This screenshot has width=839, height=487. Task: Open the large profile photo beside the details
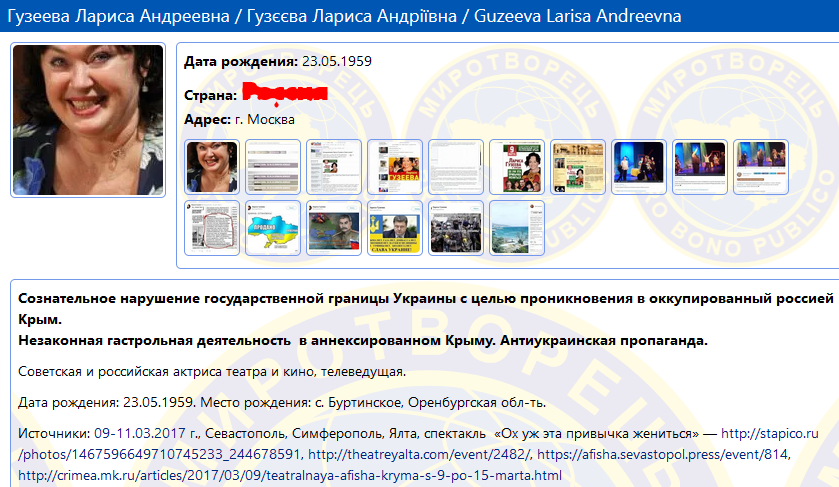click(88, 120)
